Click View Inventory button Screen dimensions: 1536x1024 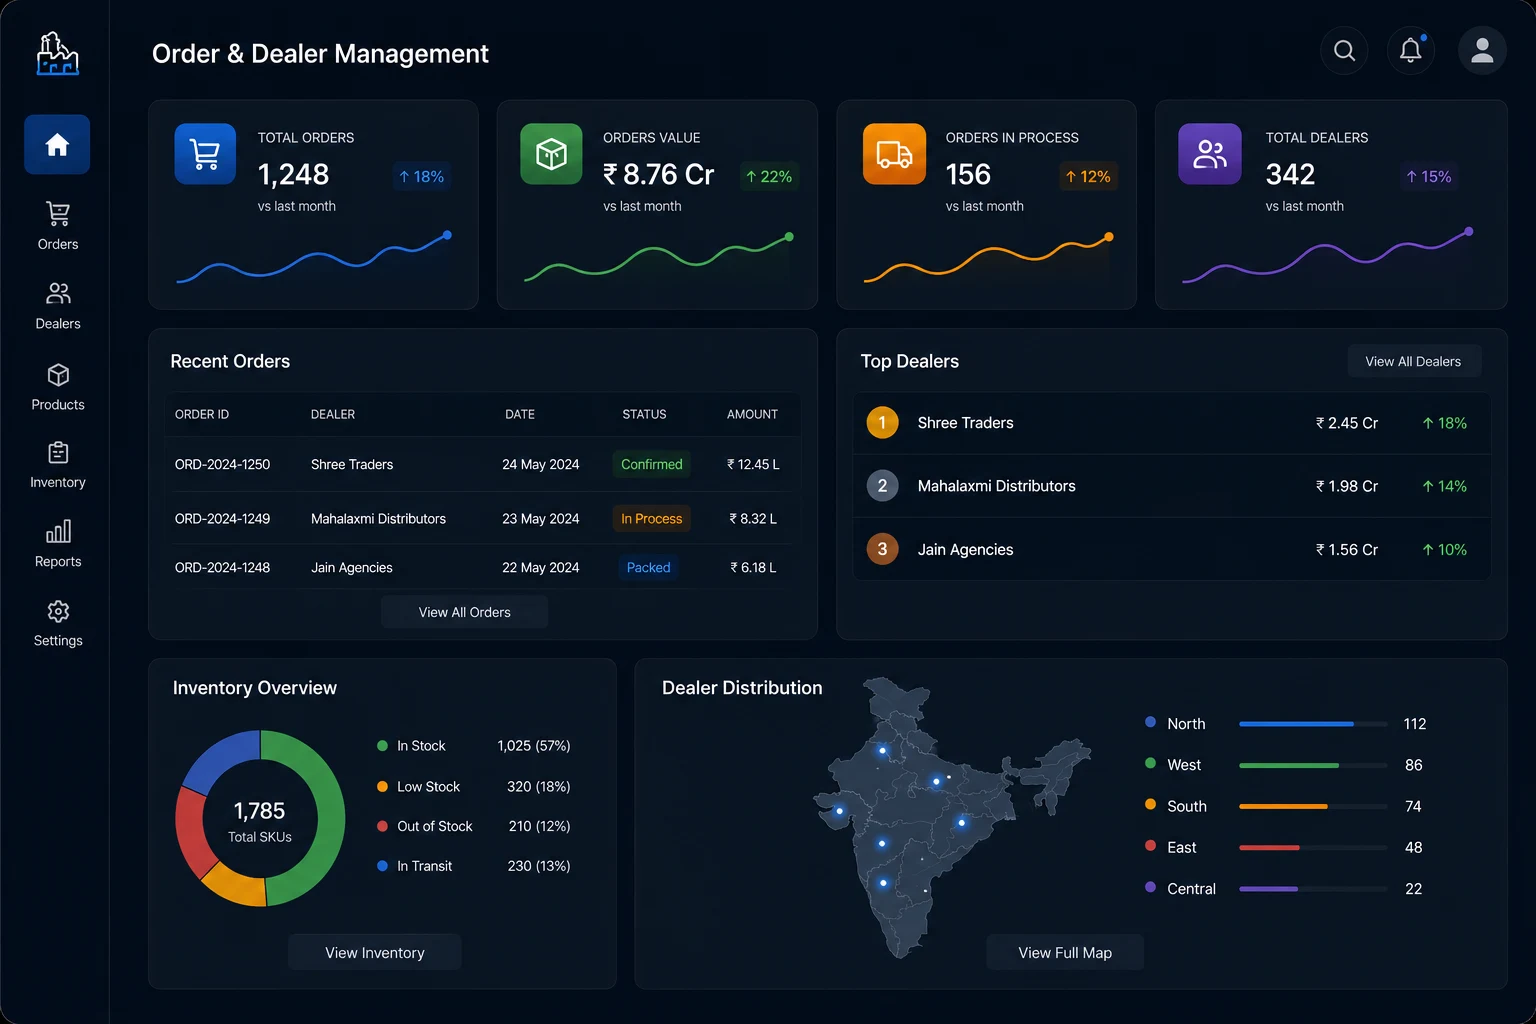pyautogui.click(x=375, y=953)
